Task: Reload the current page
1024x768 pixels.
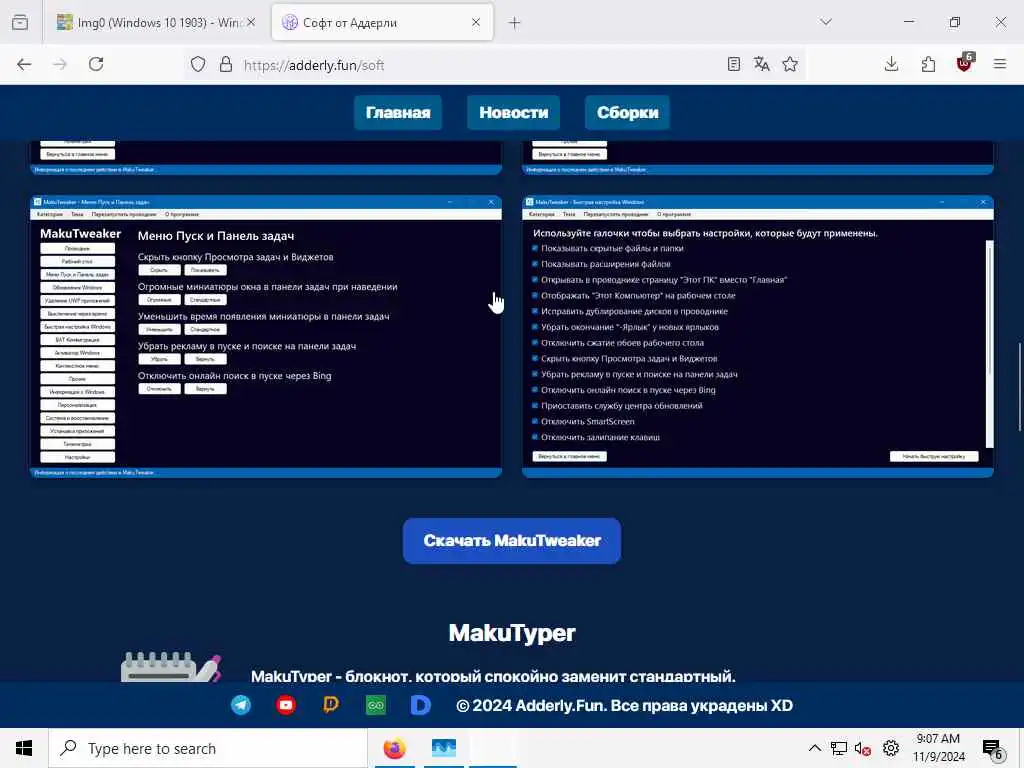Action: pos(96,64)
